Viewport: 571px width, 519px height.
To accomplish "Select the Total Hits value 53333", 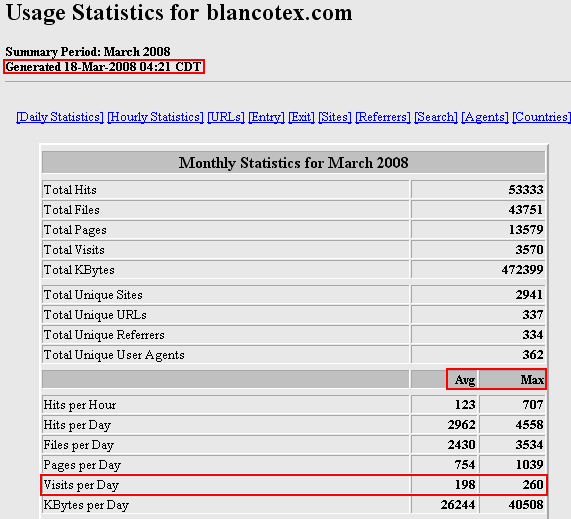I will (x=526, y=190).
